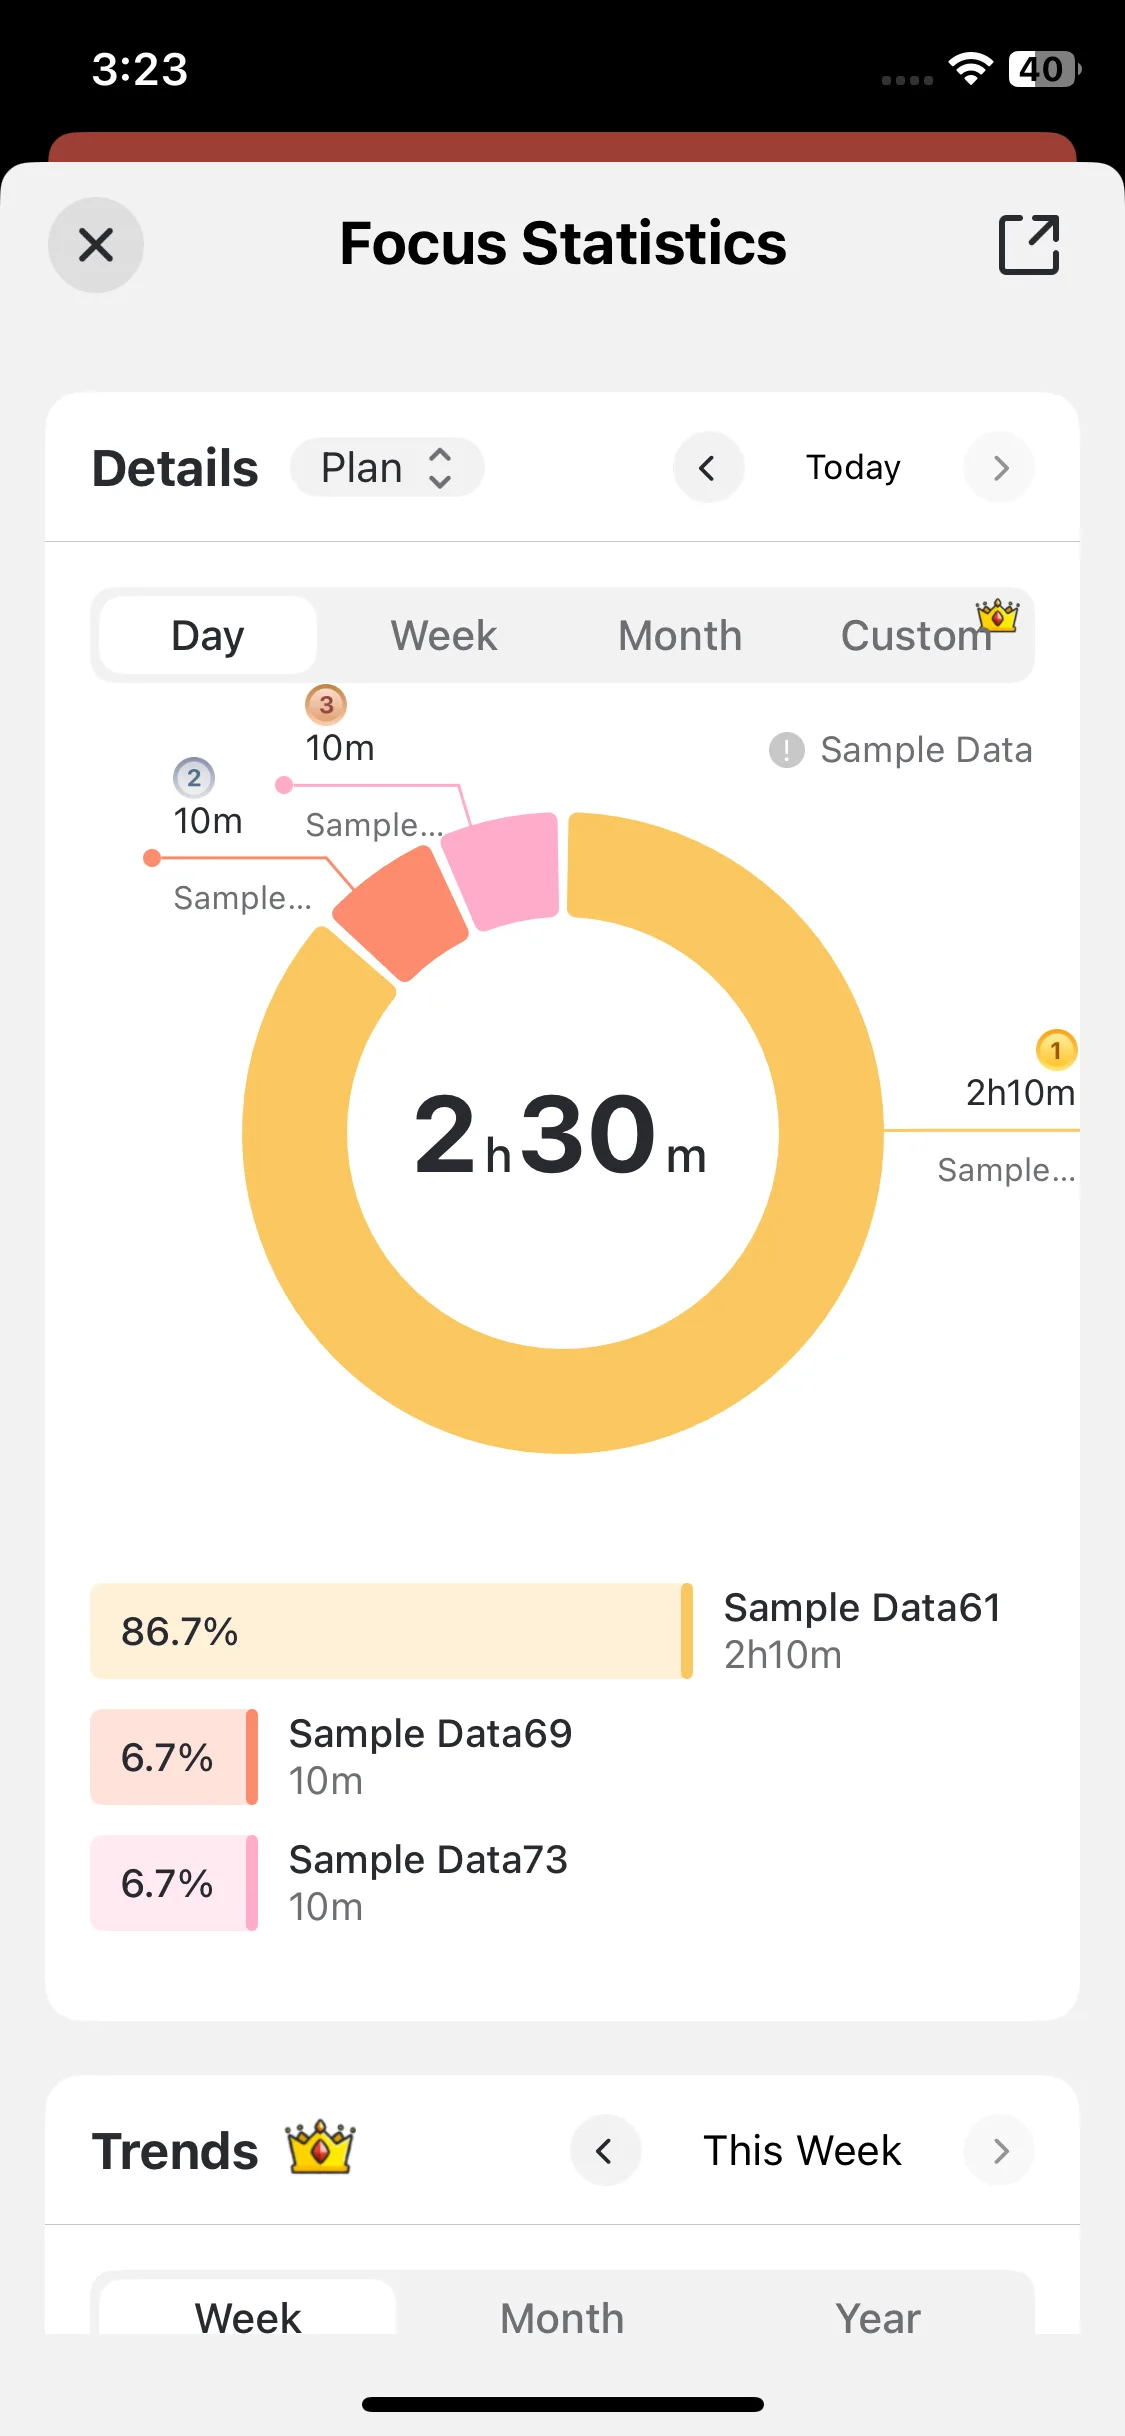Select the Year tab in Trends
1125x2436 pixels.
(x=877, y=2318)
